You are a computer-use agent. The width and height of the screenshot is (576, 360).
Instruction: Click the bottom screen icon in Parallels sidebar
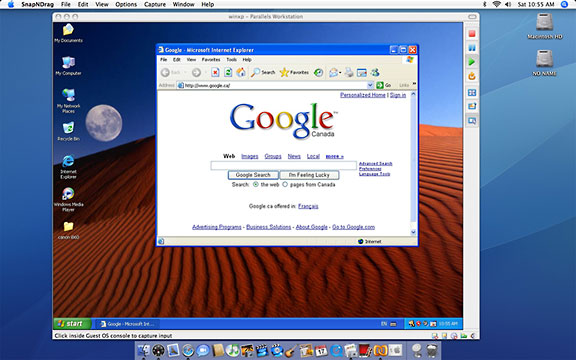pos(472,120)
